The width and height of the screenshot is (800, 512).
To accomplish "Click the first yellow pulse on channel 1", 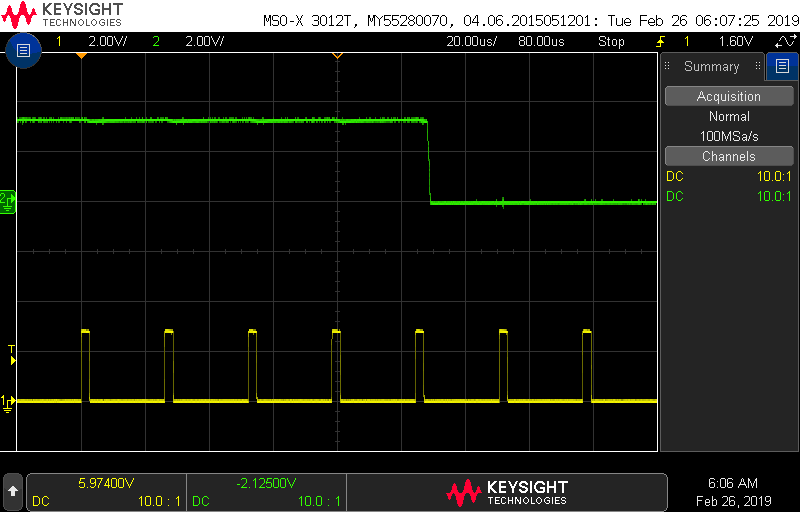I will (x=85, y=366).
